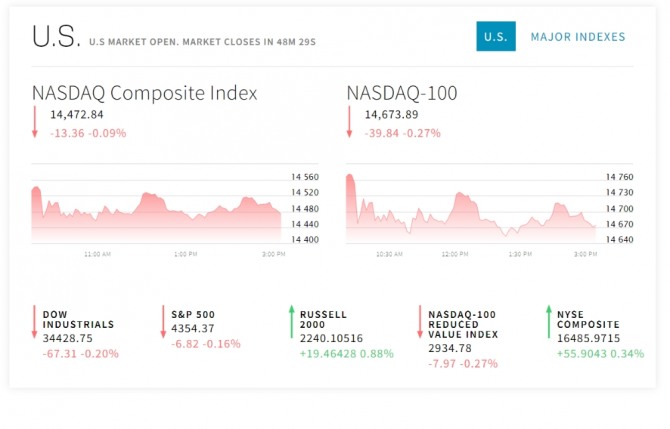Open the NASDAQ-100 heading link
Screen dimensions: 670x429
402,93
